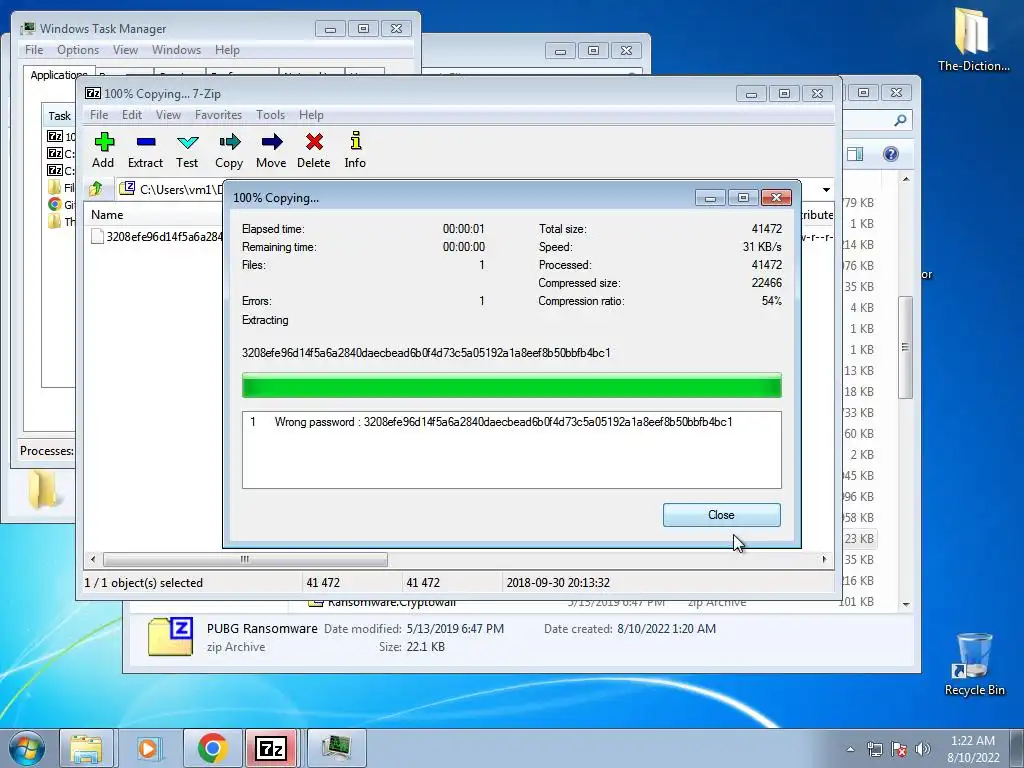Screen dimensions: 1024x768
Task: Open the Recycle Bin desktop icon
Action: 974,665
